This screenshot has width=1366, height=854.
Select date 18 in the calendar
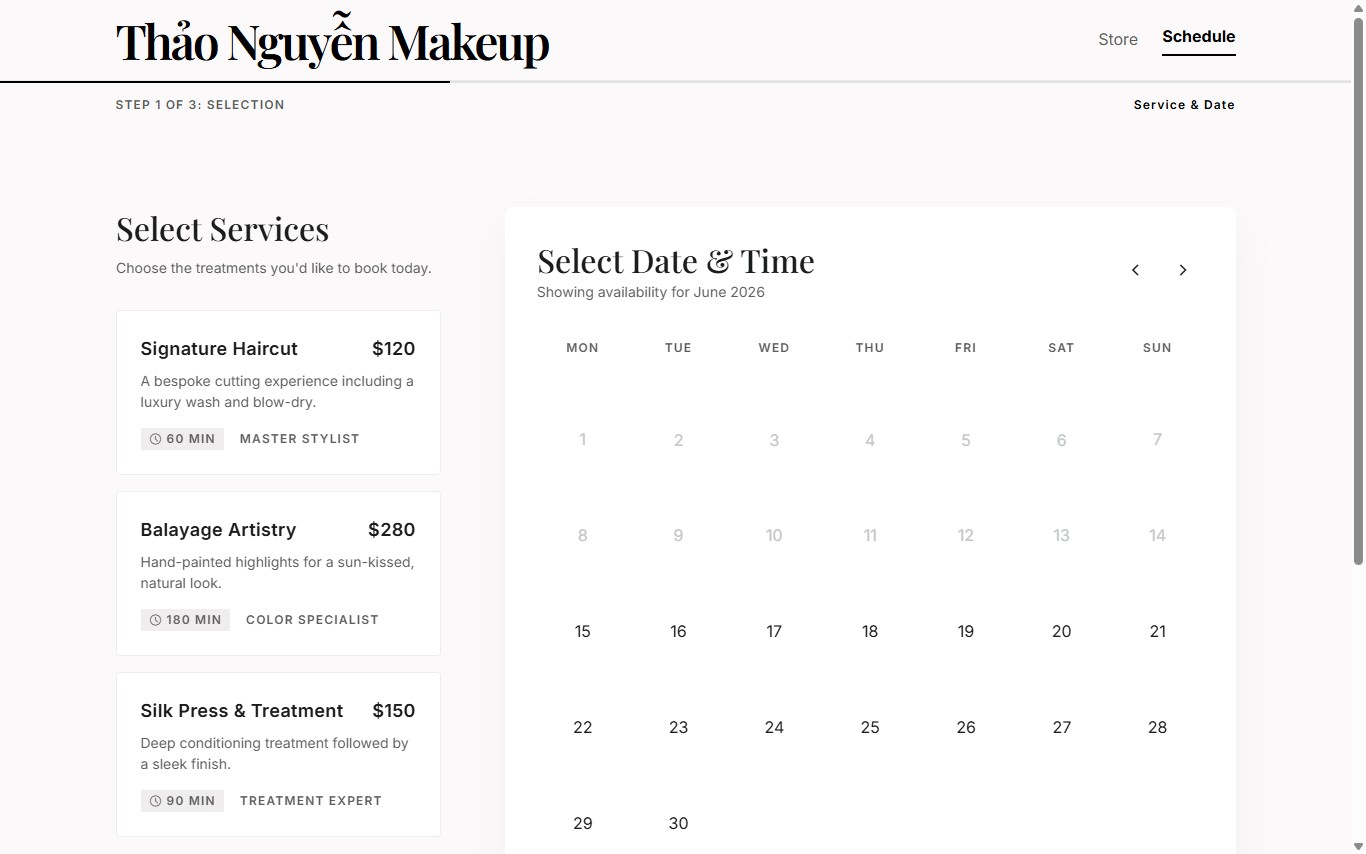(x=870, y=631)
